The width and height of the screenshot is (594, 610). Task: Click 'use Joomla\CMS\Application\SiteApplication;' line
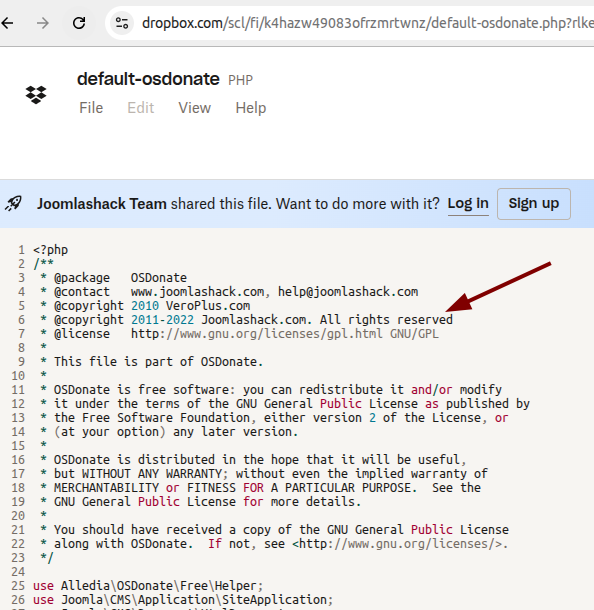pos(183,600)
